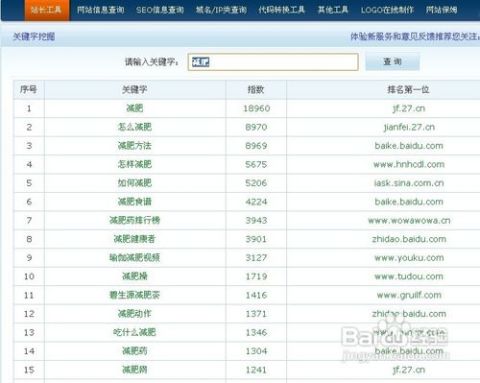
Task: Click the index value 18960
Action: coord(256,108)
